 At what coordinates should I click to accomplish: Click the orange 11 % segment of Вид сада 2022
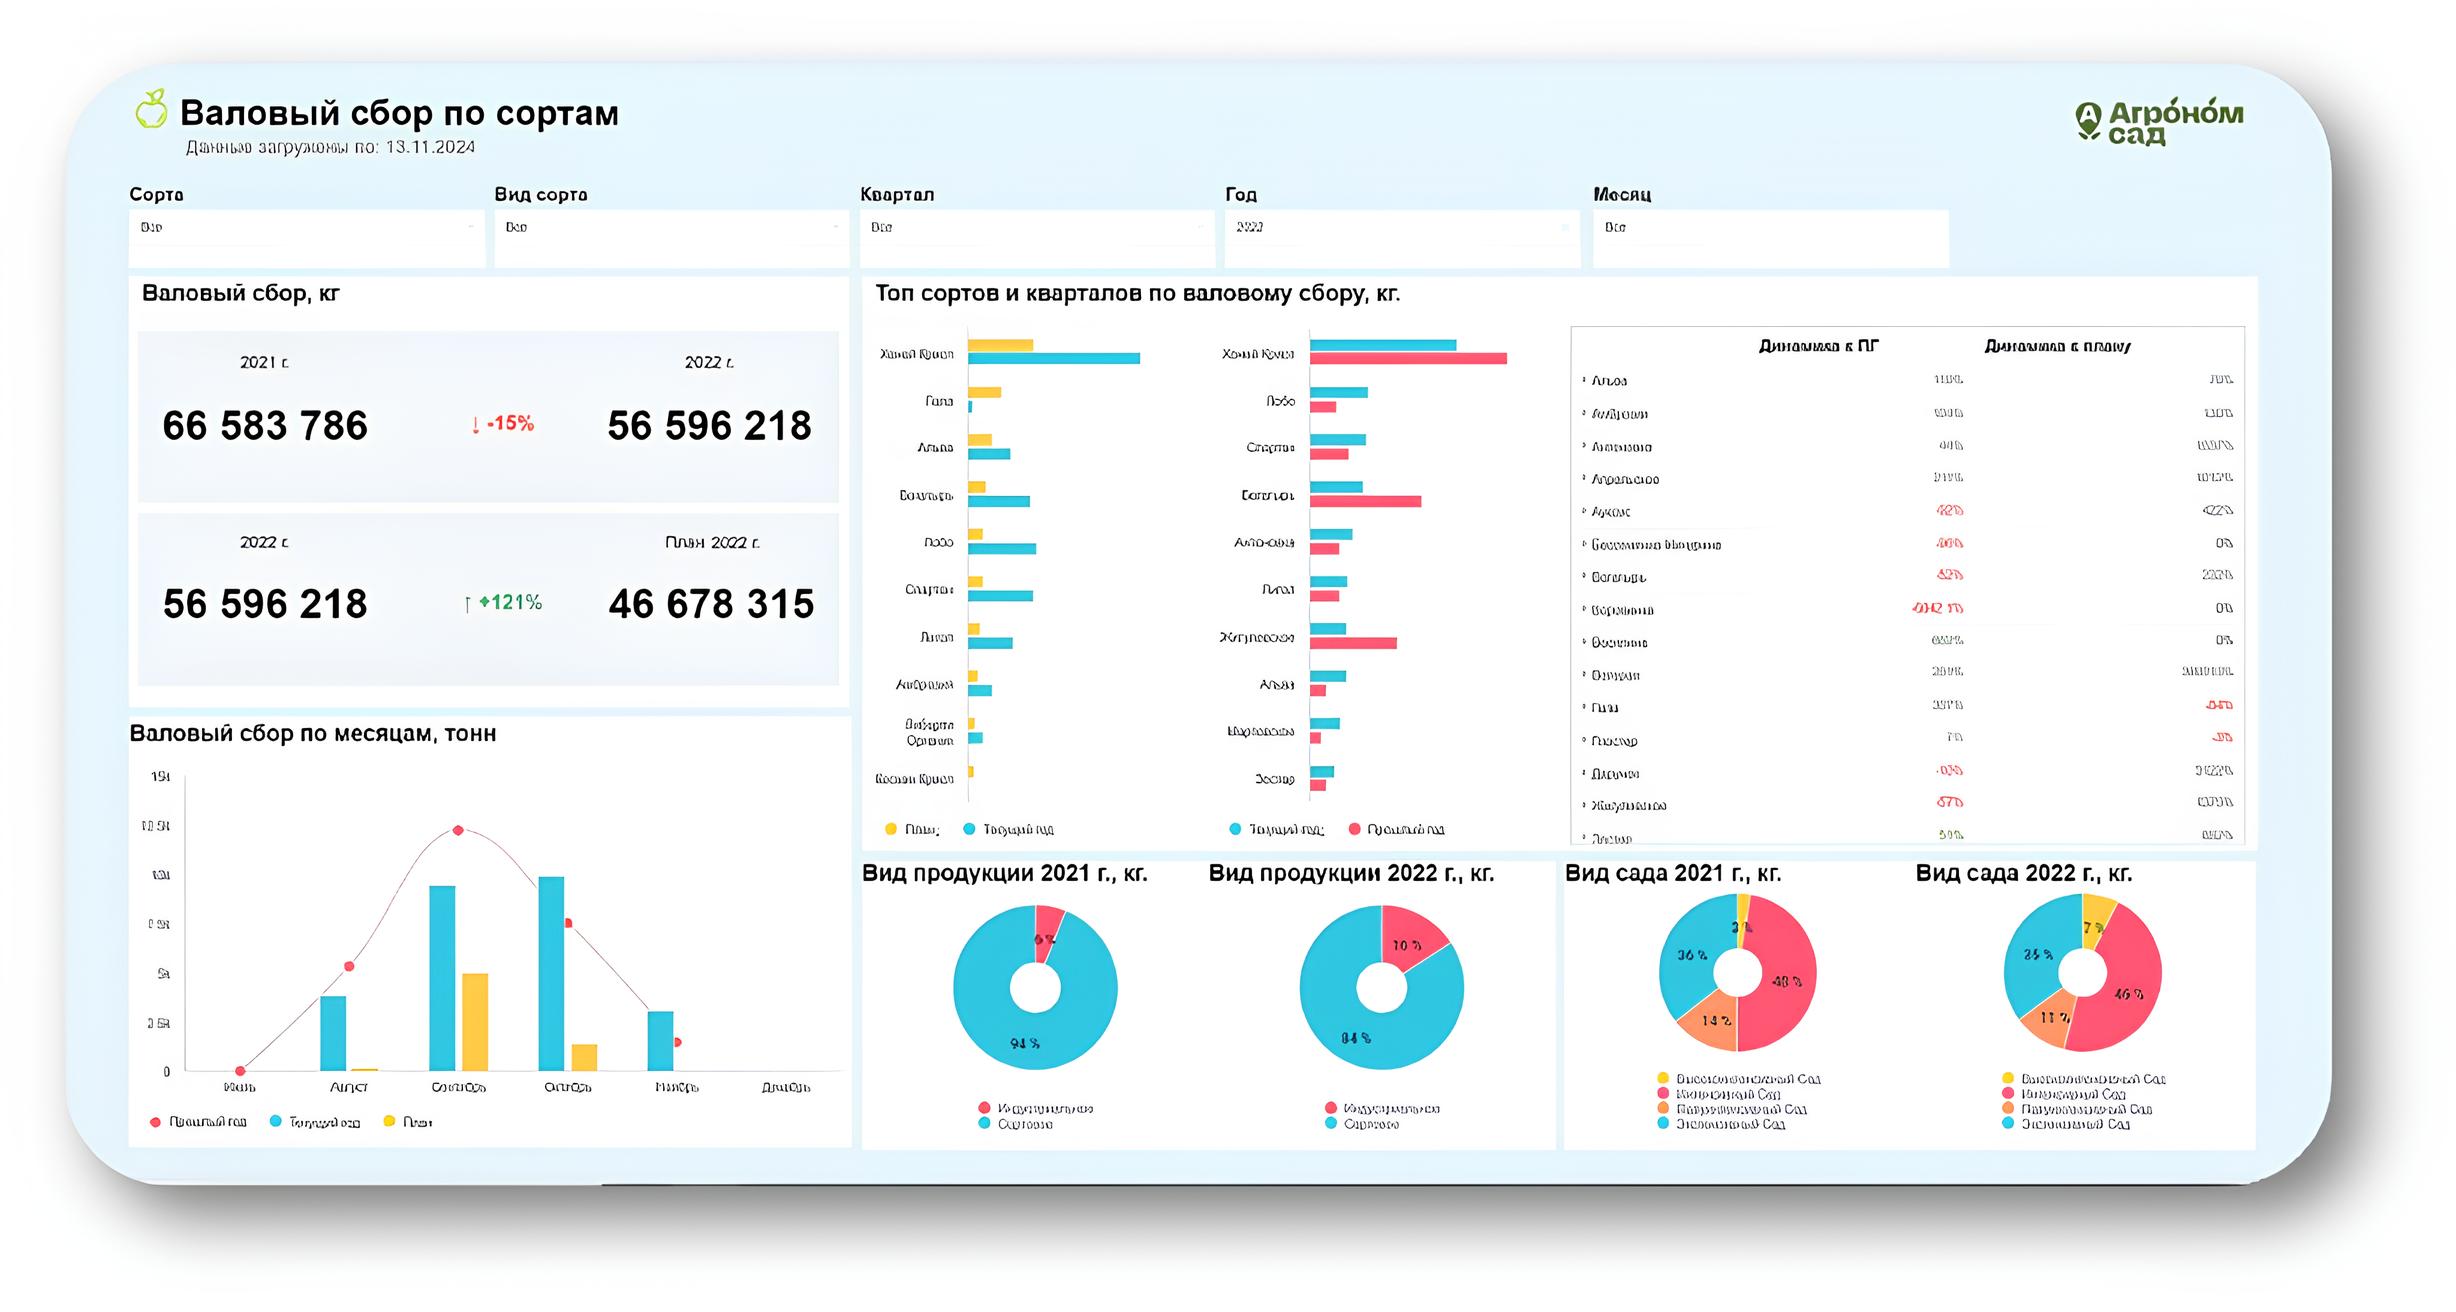pyautogui.click(x=2054, y=1017)
